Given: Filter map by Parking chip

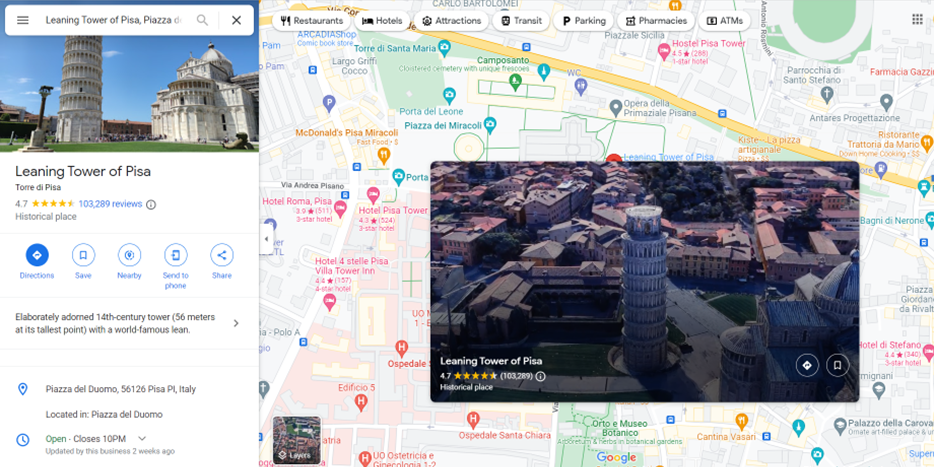Looking at the screenshot, I should coord(584,20).
